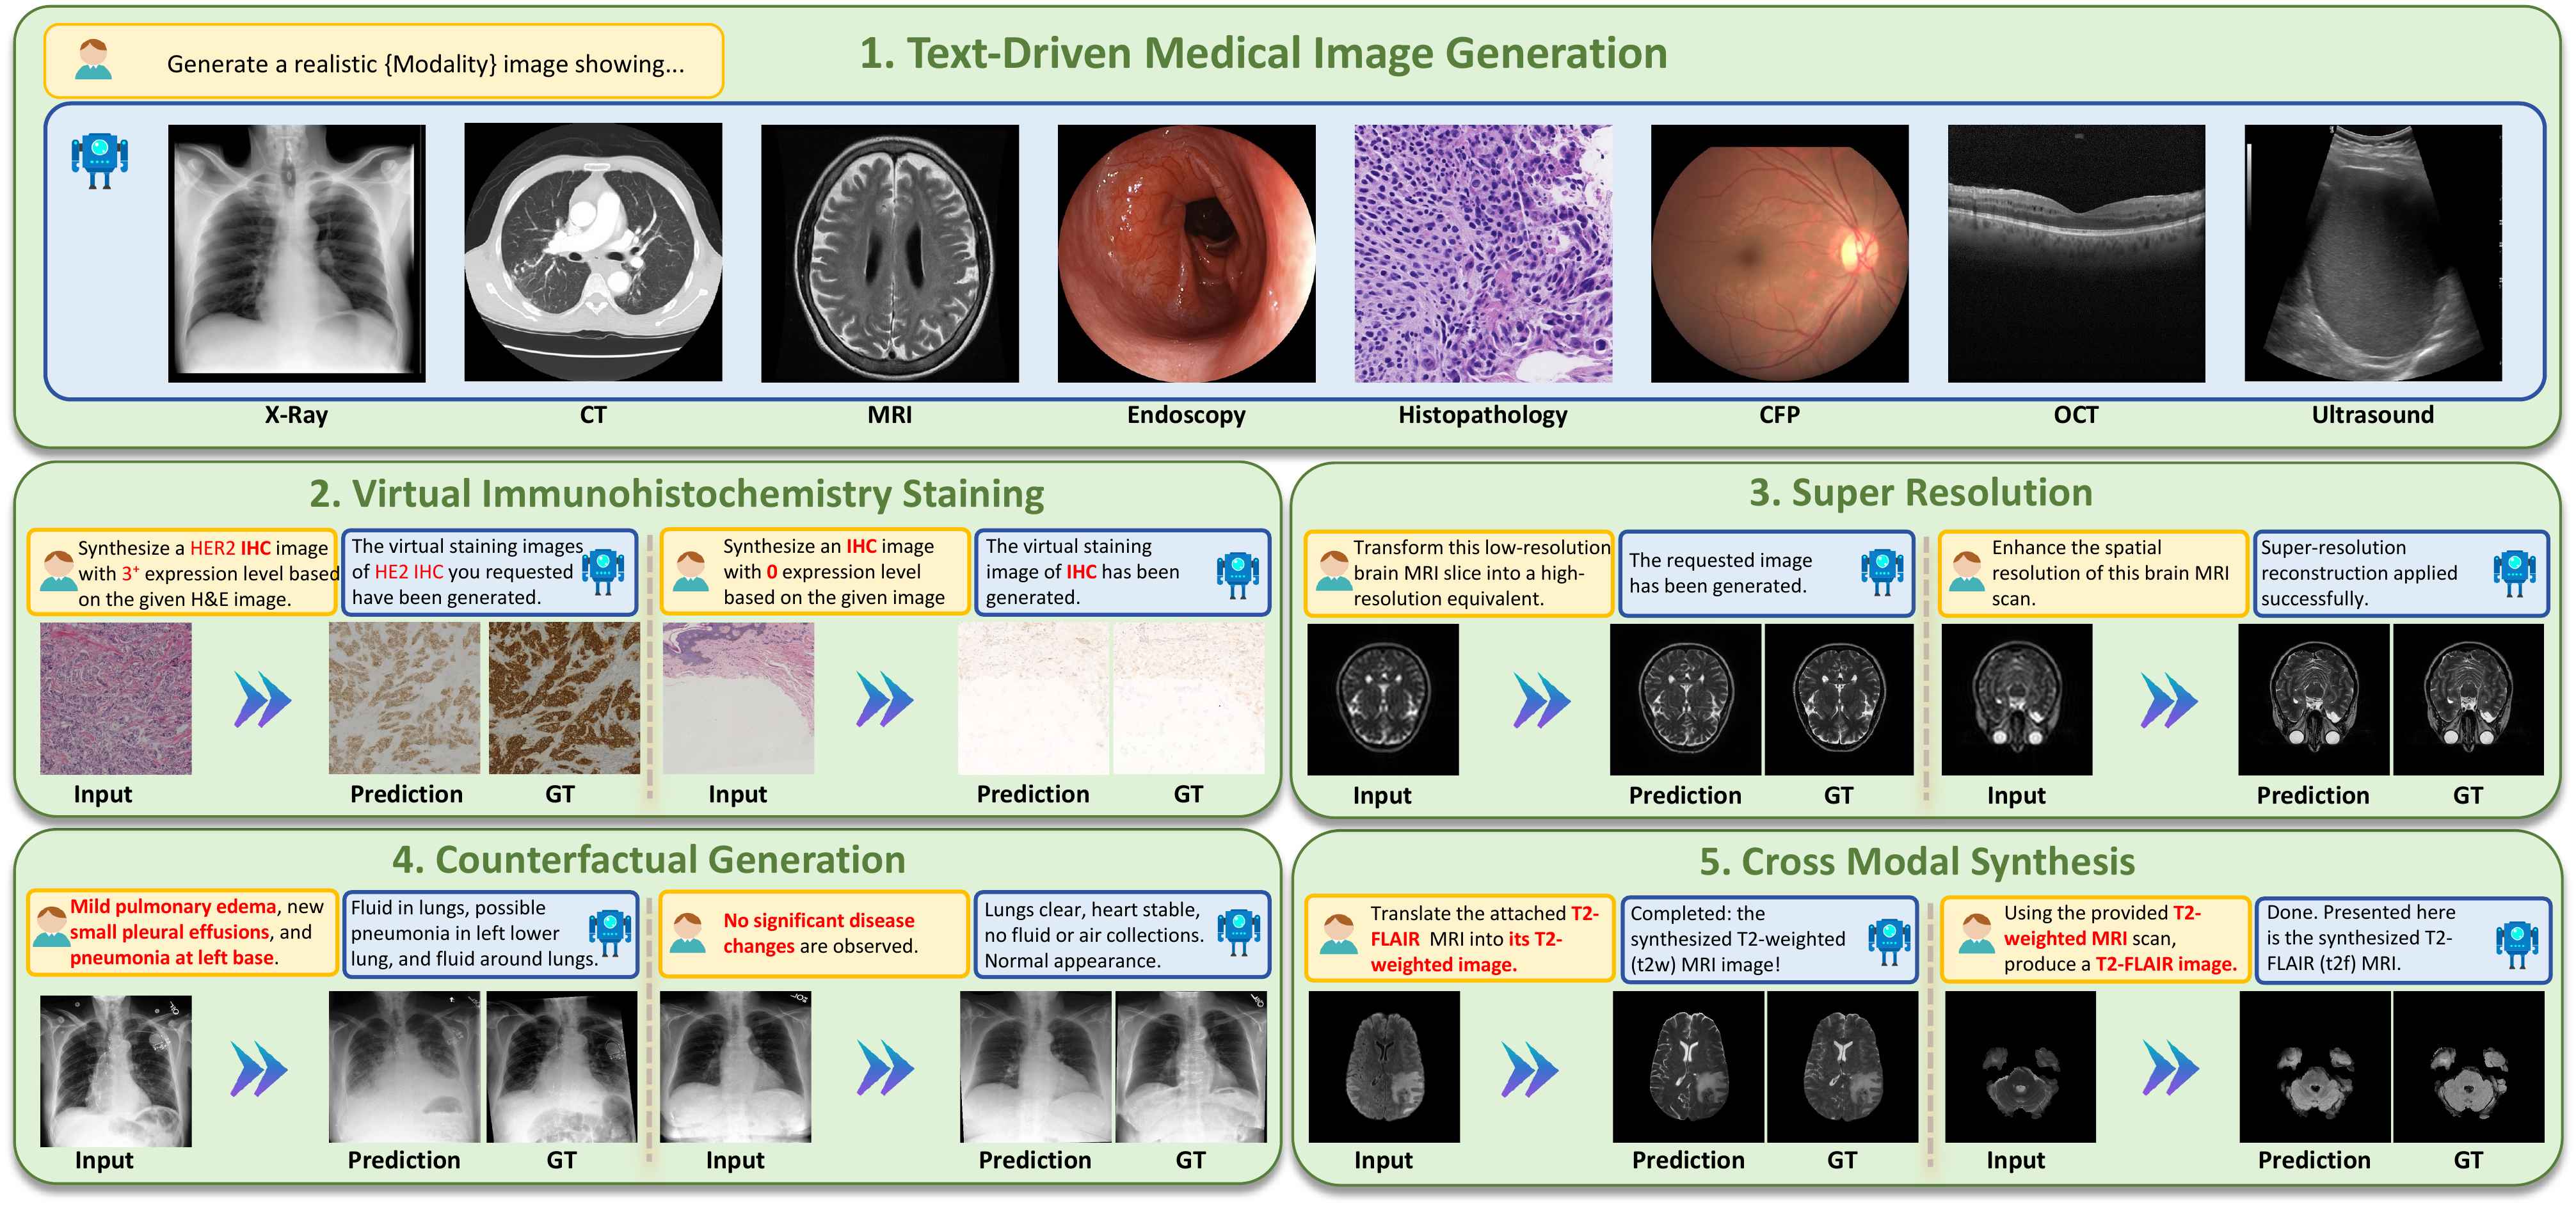Open the CFP retinal fundus image
The image size is (2576, 1208).
[x=1779, y=253]
